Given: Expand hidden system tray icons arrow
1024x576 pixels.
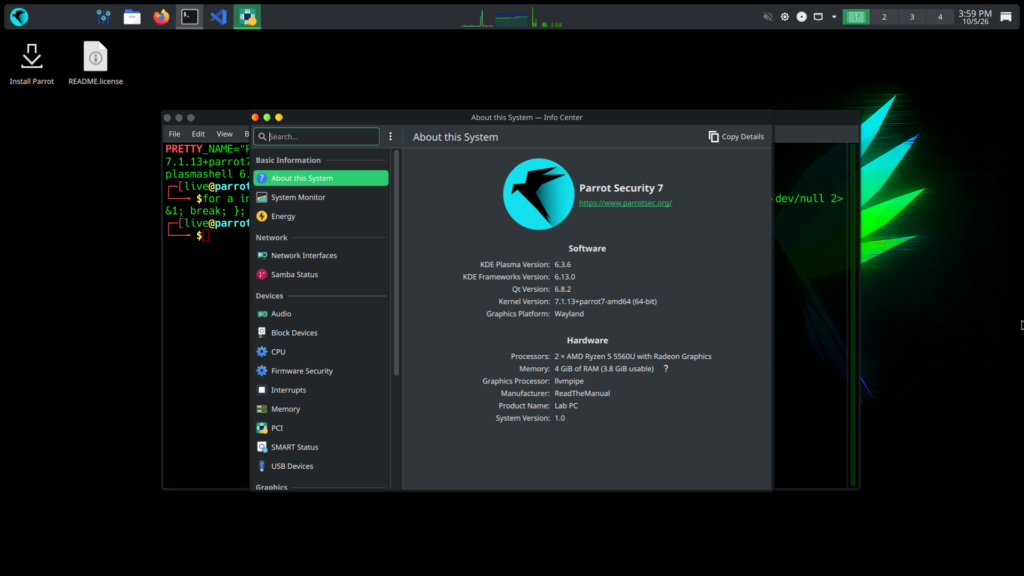Looking at the screenshot, I should tap(834, 17).
